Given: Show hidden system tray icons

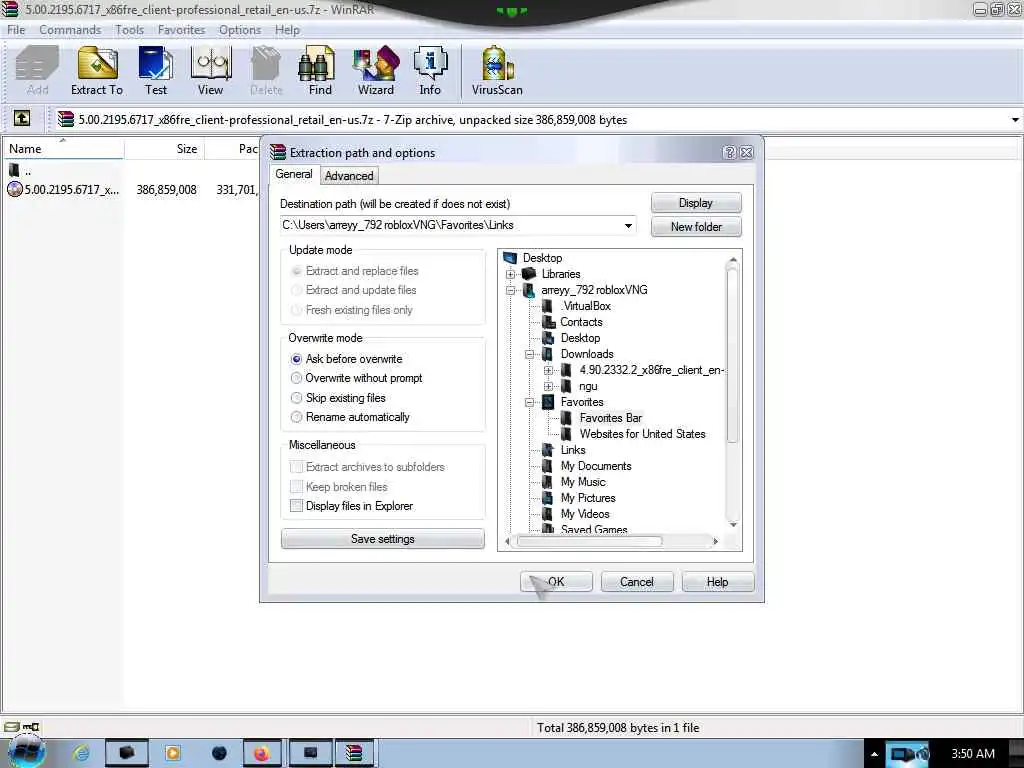Looking at the screenshot, I should [x=874, y=754].
